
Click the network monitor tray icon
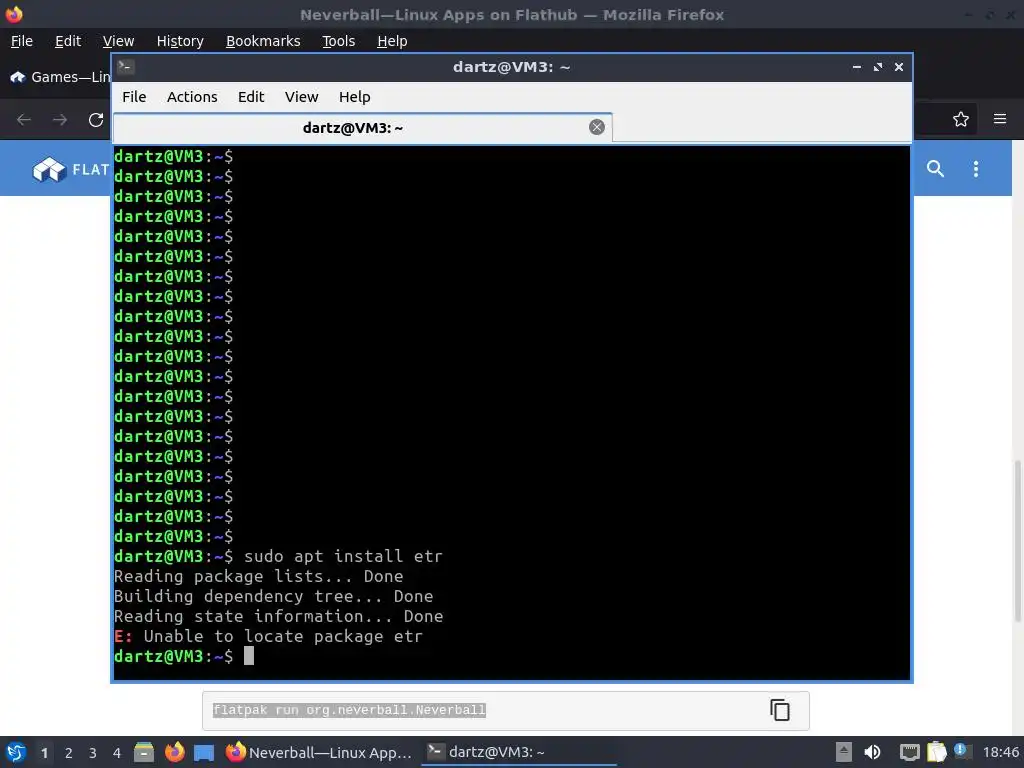909,752
